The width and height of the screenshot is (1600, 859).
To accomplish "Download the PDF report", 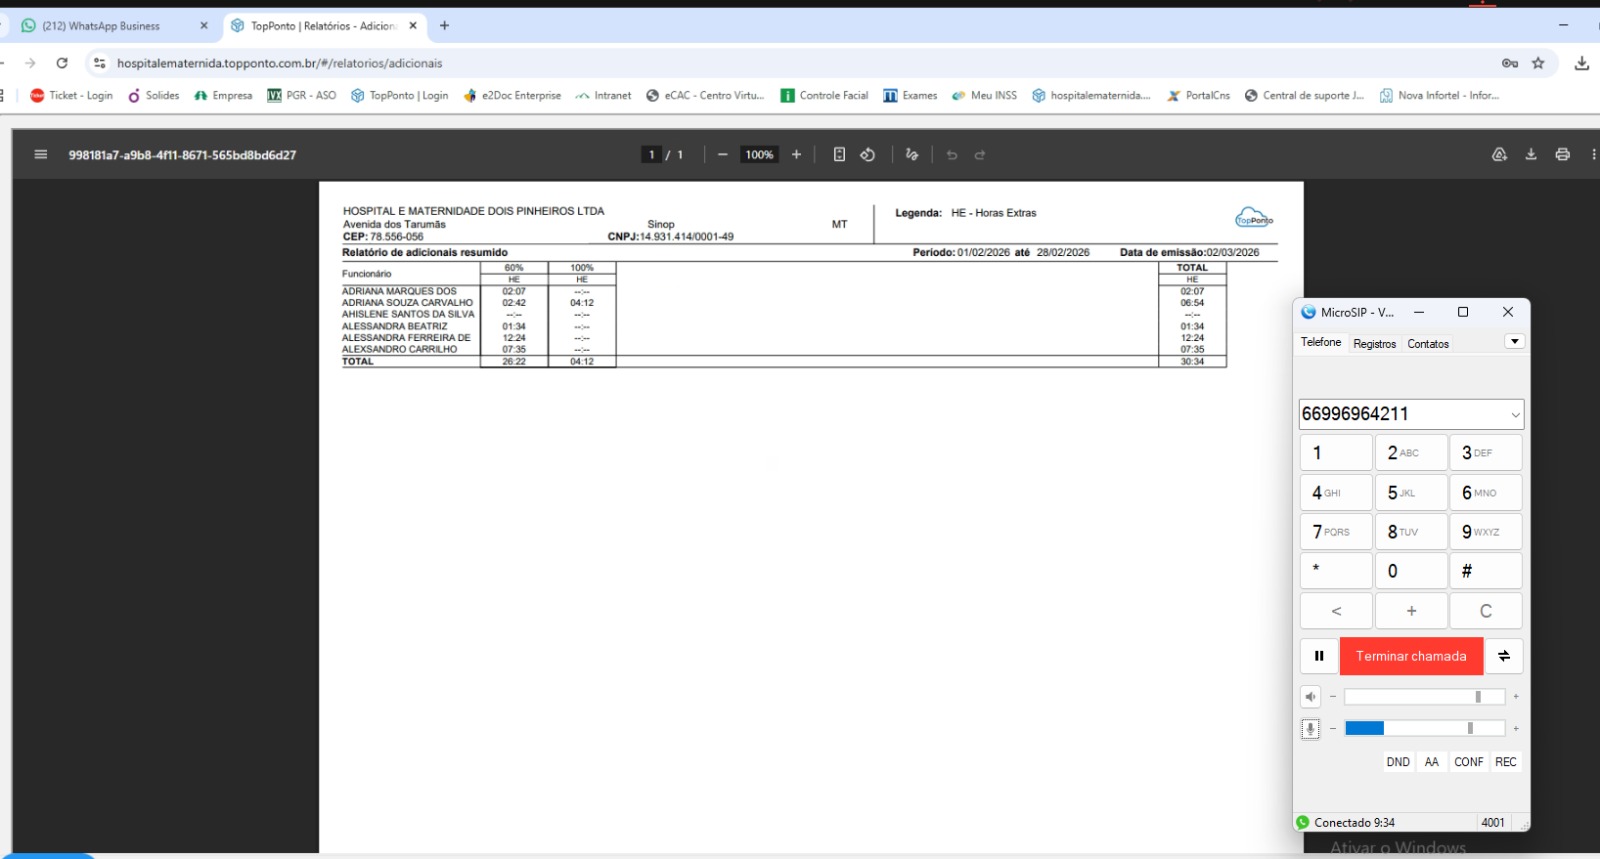I will (x=1530, y=155).
